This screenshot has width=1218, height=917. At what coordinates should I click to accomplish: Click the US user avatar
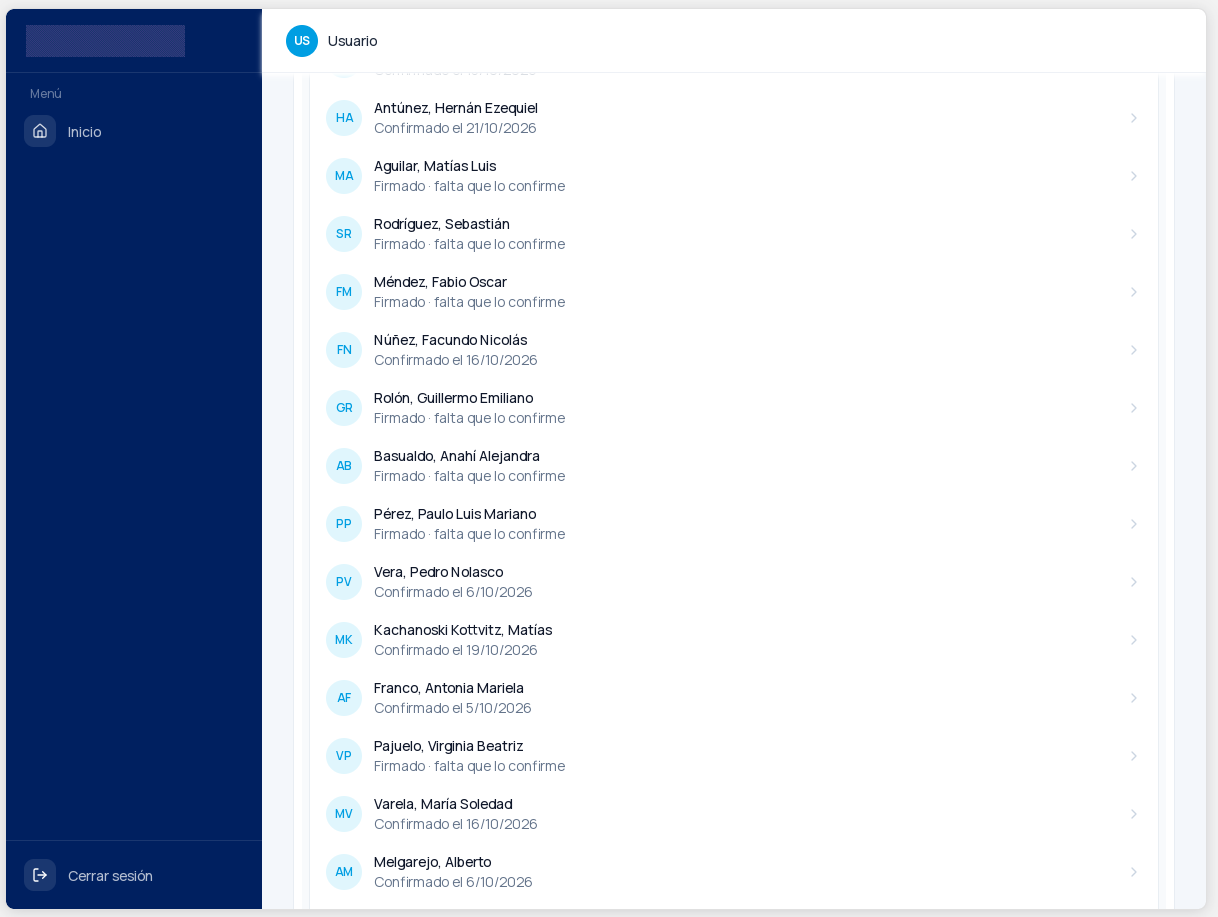coord(302,41)
